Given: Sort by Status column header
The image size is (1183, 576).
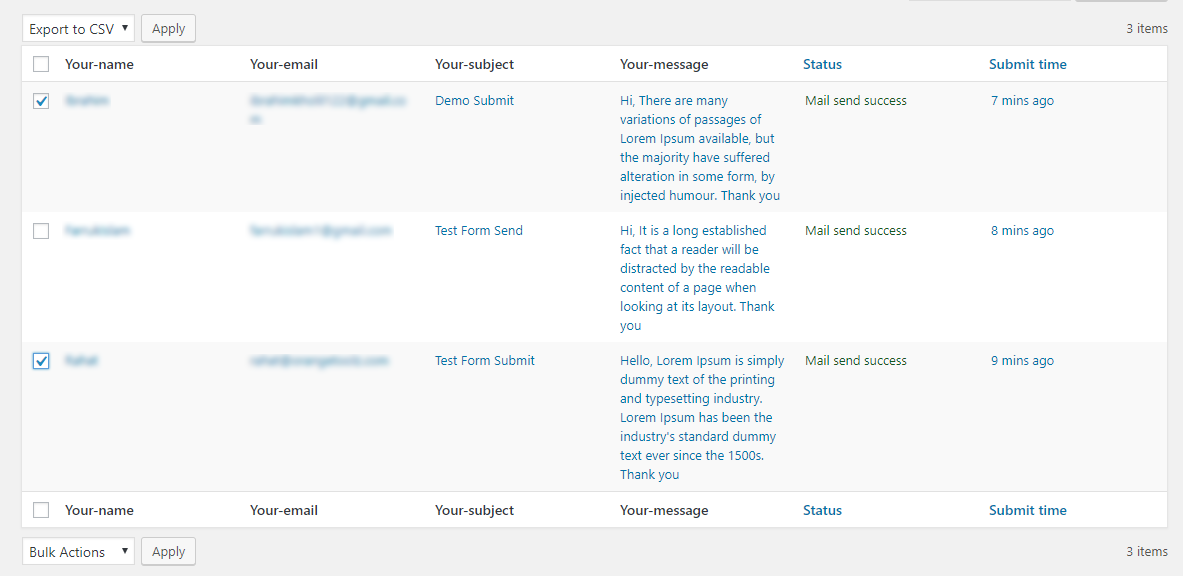Looking at the screenshot, I should [822, 64].
